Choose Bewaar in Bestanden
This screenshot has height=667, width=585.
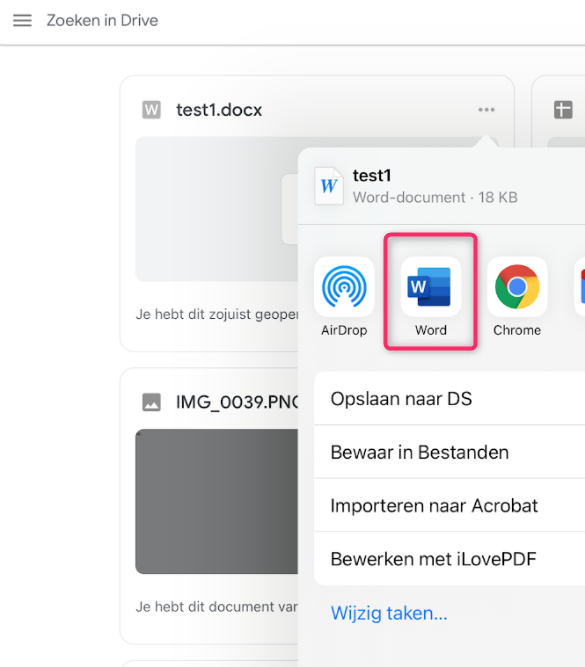[x=449, y=452]
